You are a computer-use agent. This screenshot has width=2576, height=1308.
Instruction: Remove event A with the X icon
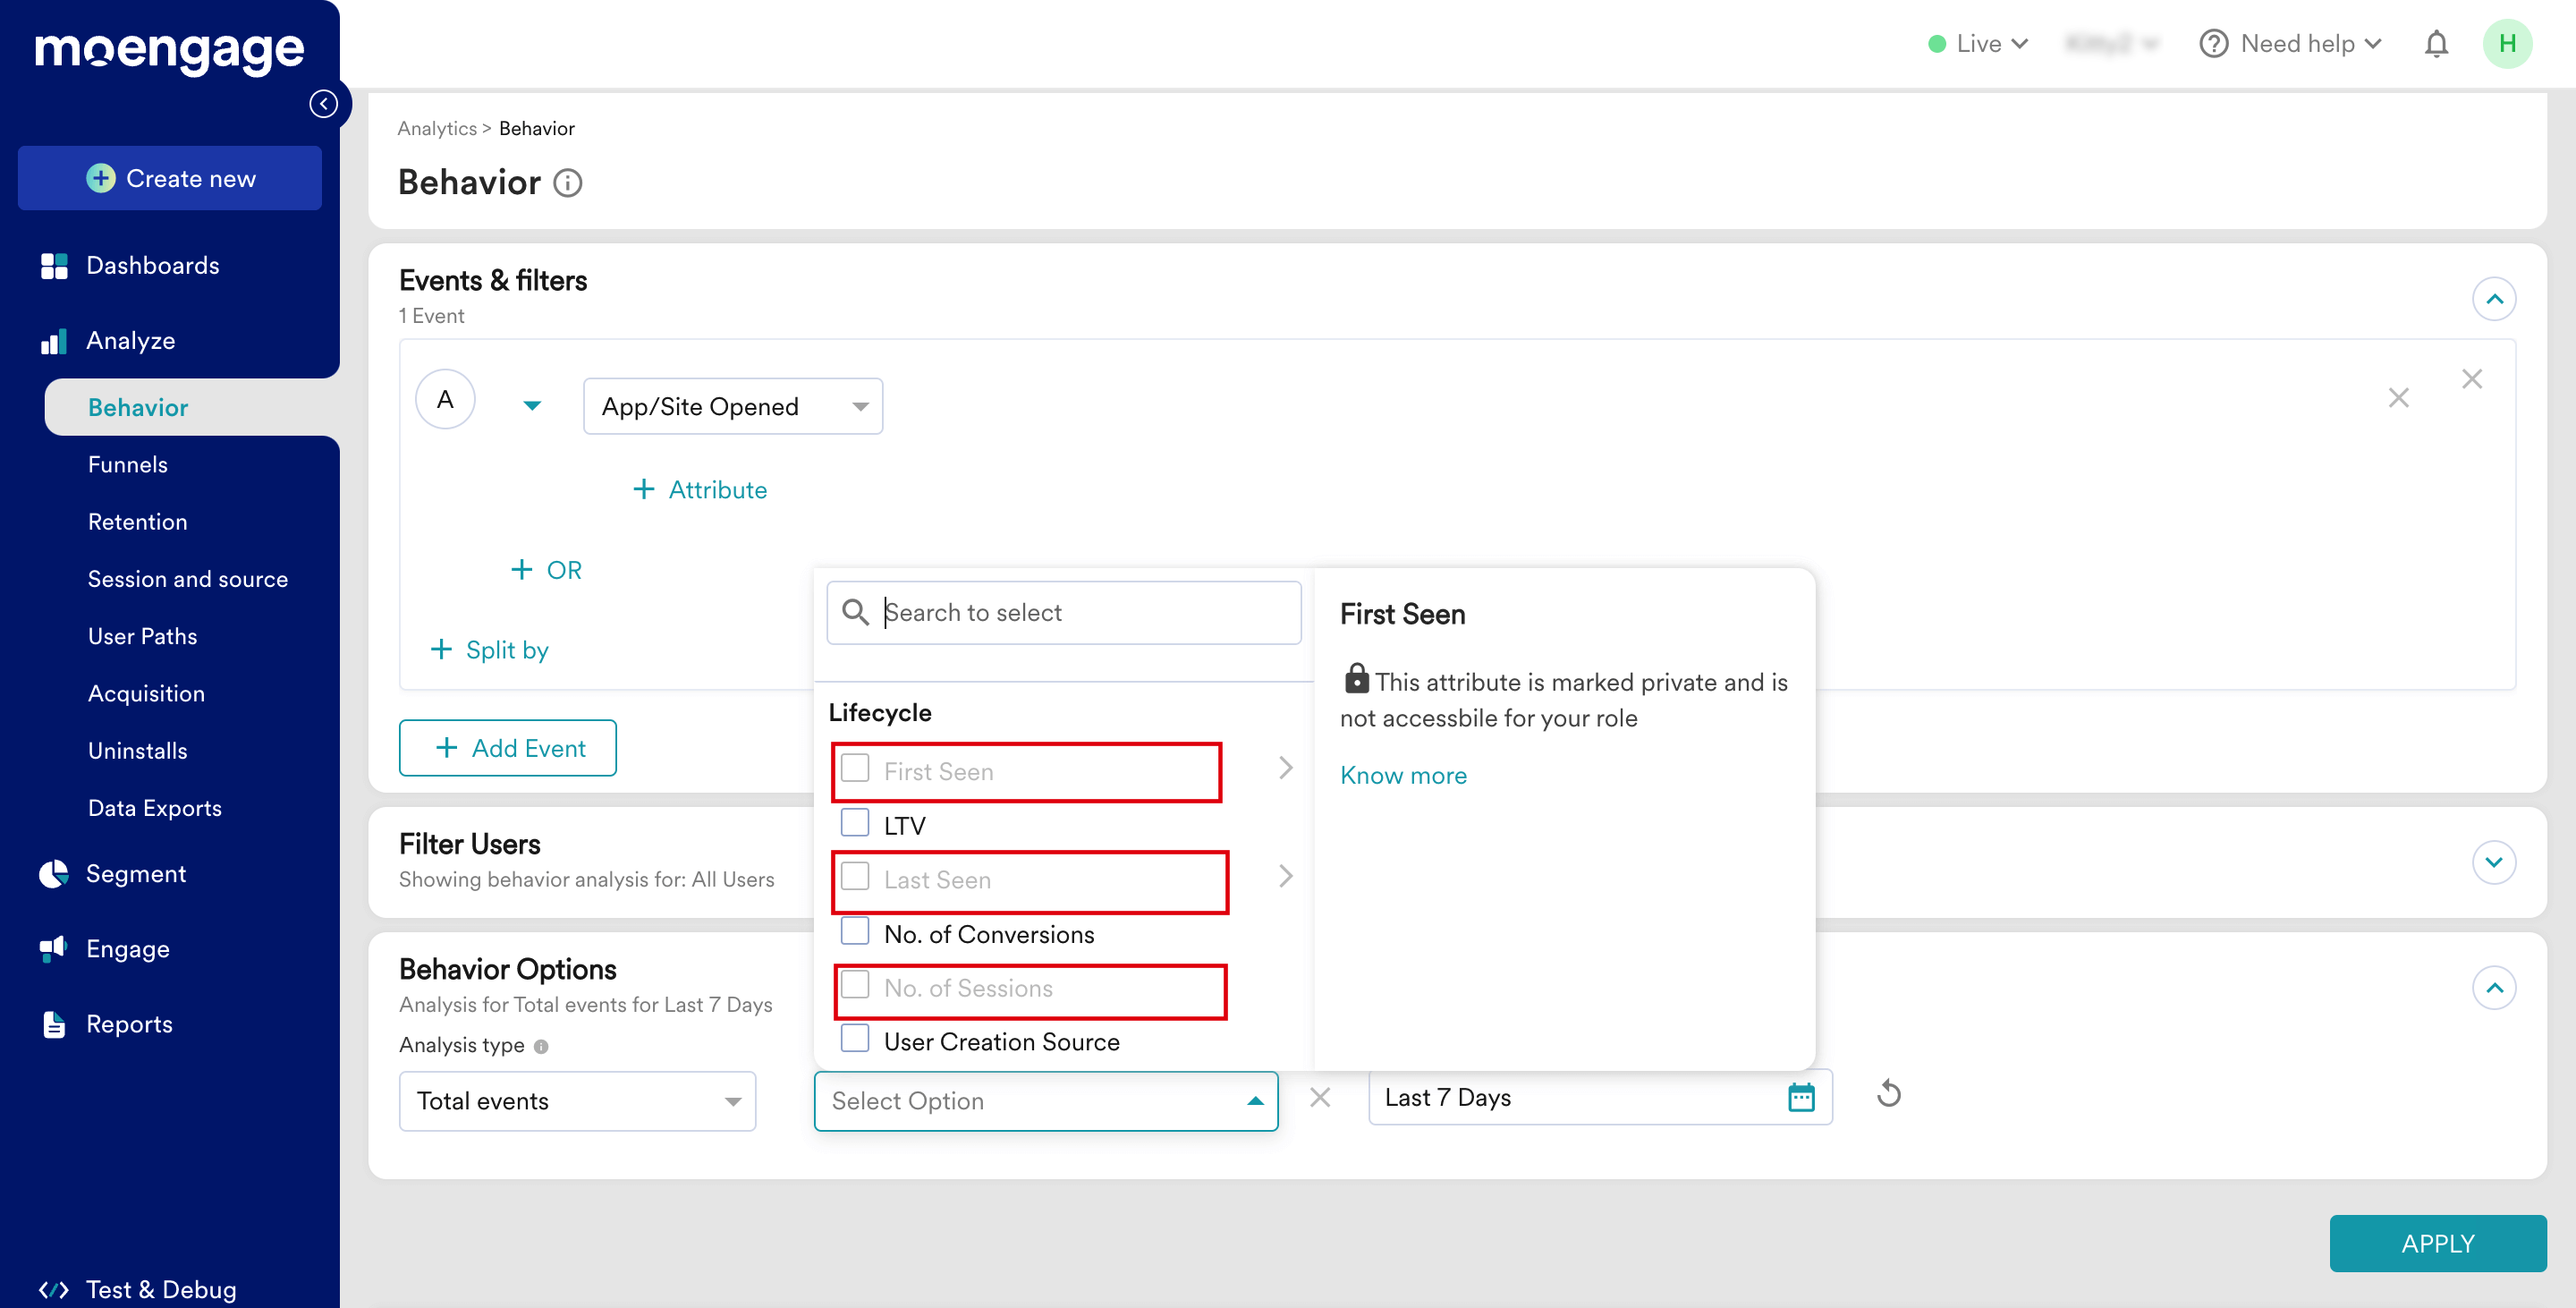click(x=2398, y=398)
